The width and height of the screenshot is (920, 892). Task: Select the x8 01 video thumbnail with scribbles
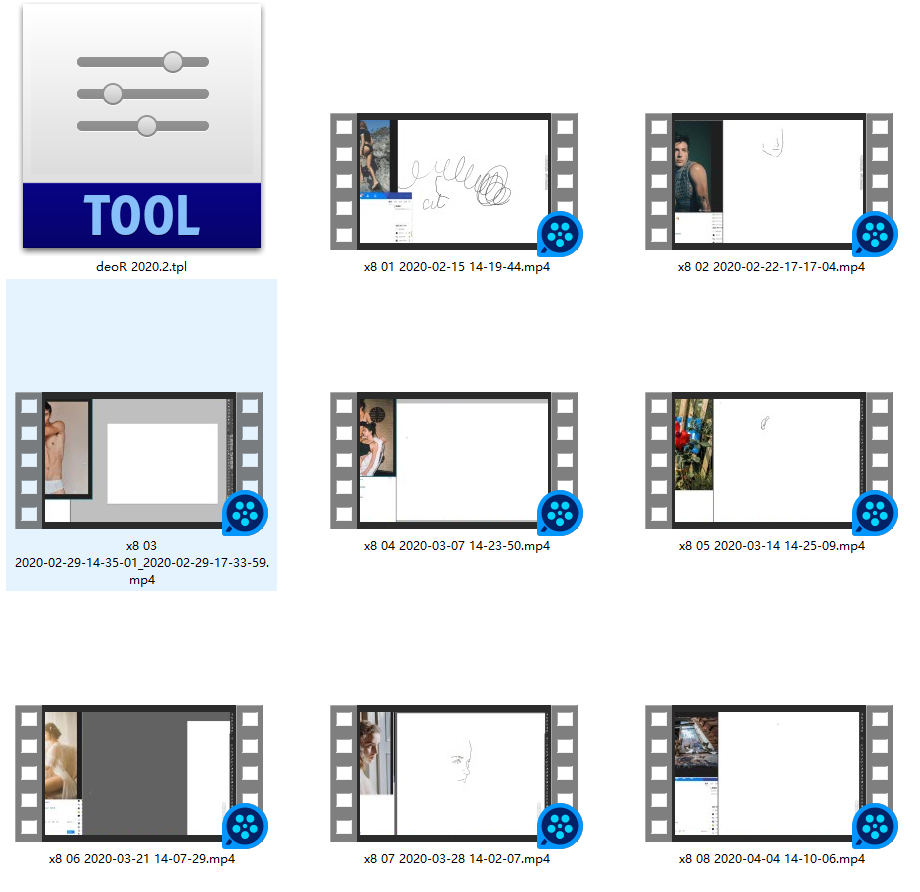tap(454, 180)
